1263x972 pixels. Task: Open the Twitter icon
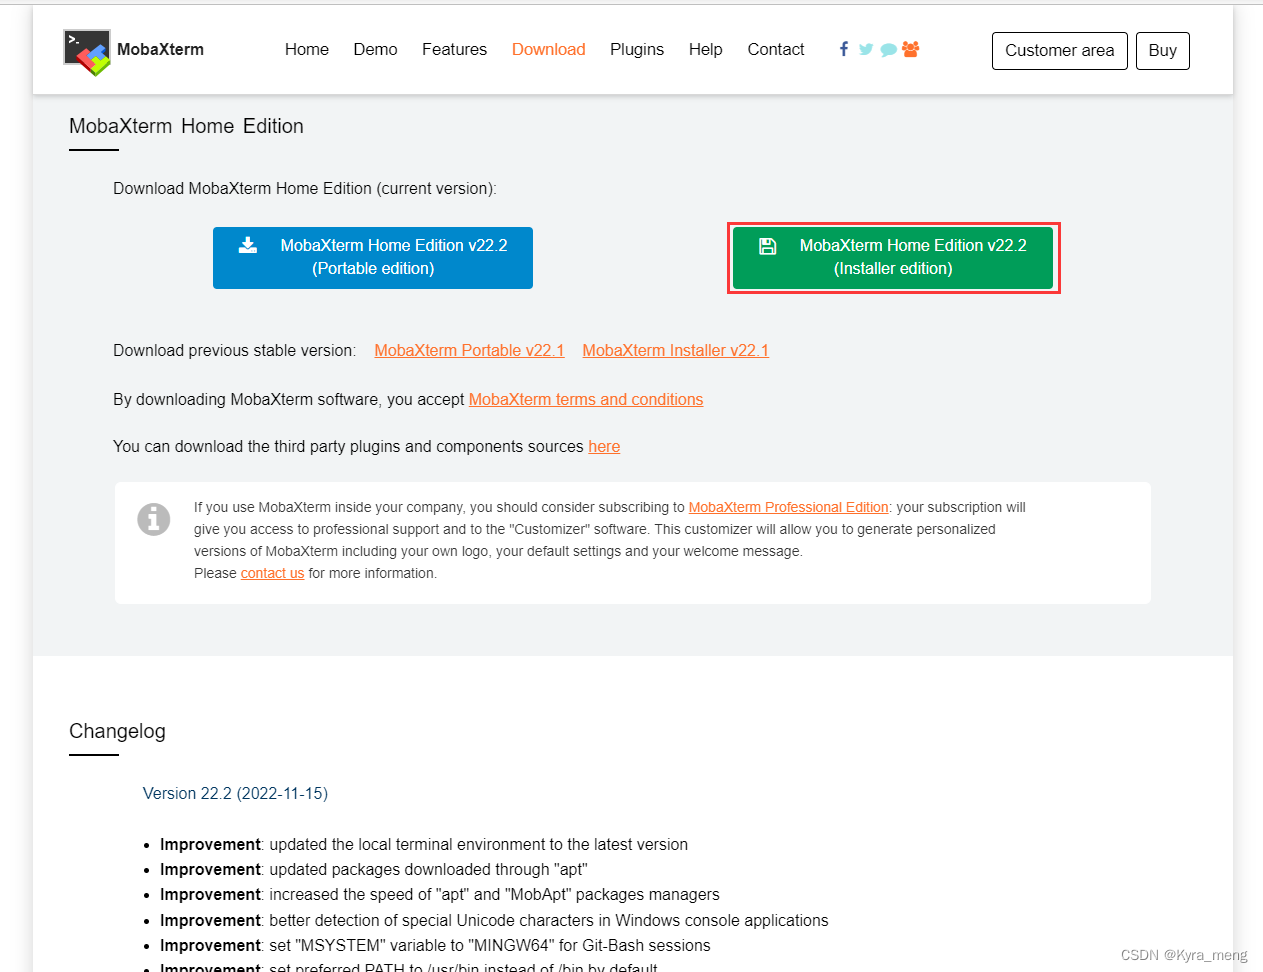tap(865, 49)
